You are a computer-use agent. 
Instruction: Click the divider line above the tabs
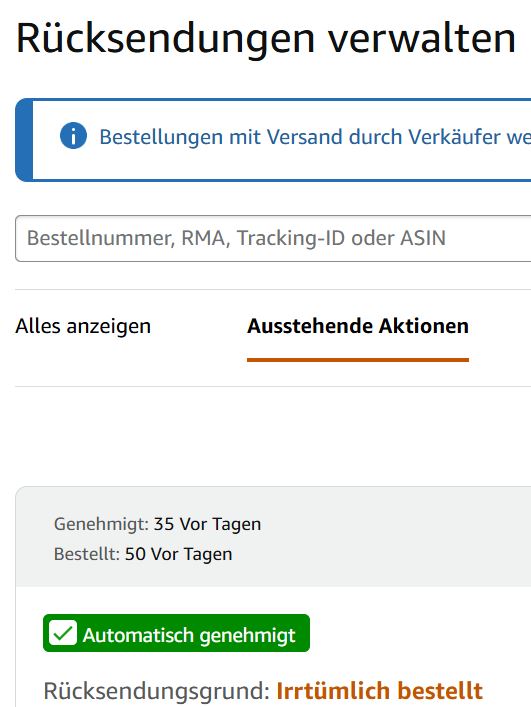(x=273, y=289)
